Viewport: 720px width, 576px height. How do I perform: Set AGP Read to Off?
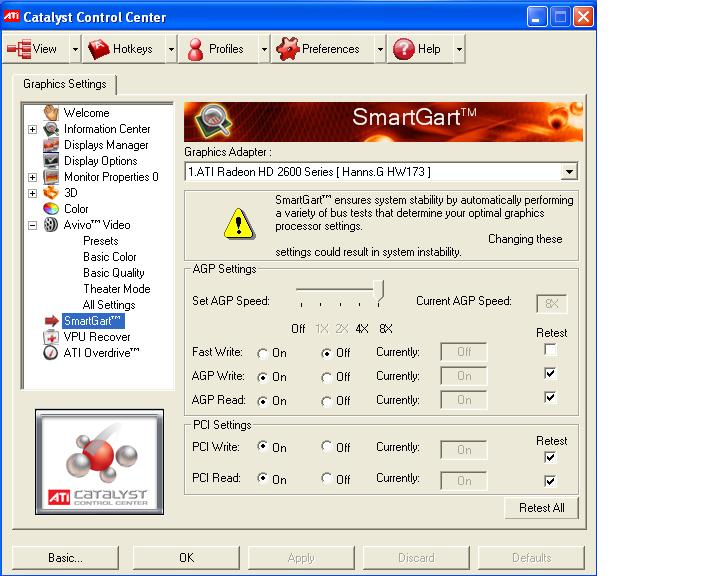tap(326, 401)
